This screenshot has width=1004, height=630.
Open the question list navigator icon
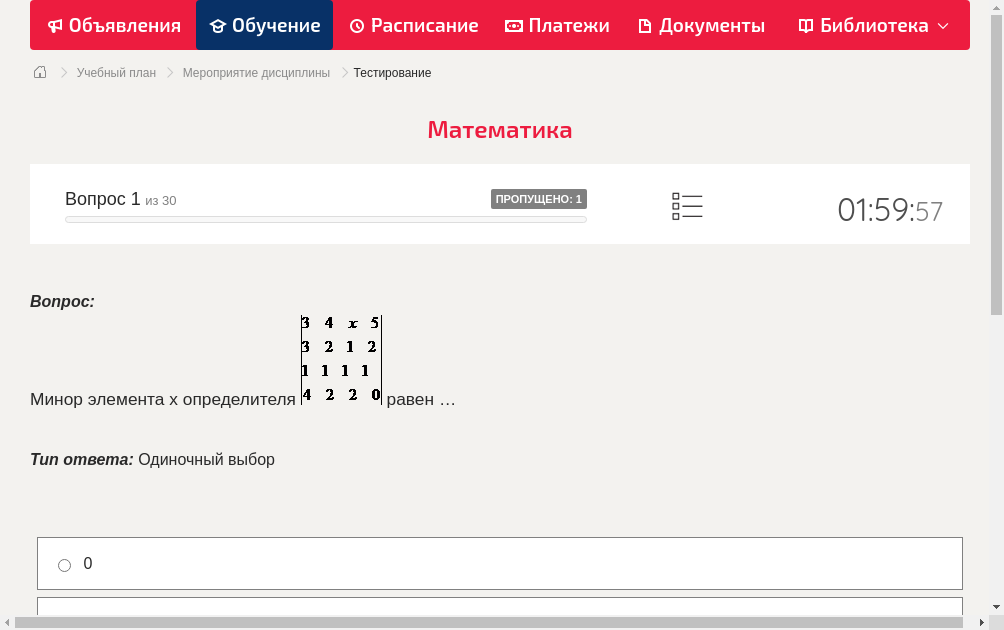pos(687,206)
